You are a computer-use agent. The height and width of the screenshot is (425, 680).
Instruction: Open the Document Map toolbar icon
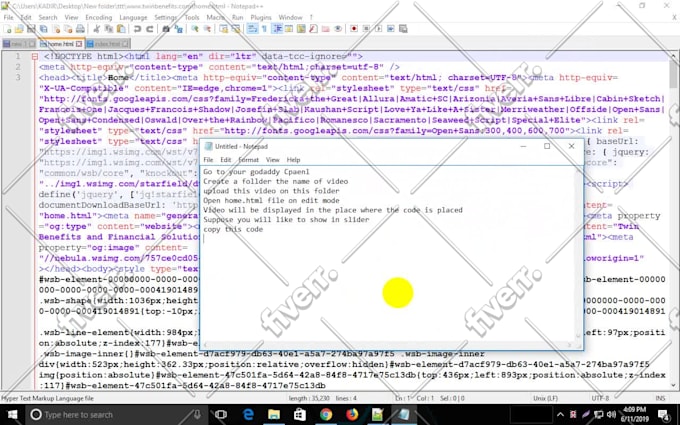301,29
